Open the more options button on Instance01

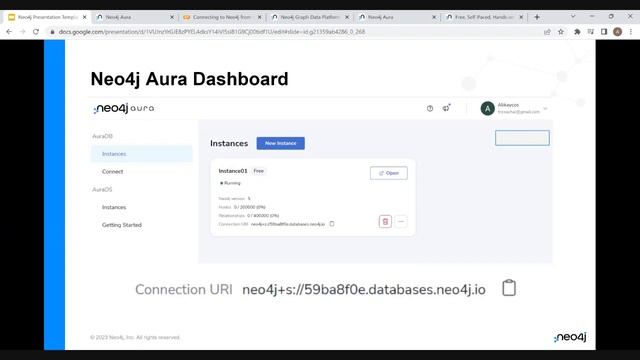point(401,222)
